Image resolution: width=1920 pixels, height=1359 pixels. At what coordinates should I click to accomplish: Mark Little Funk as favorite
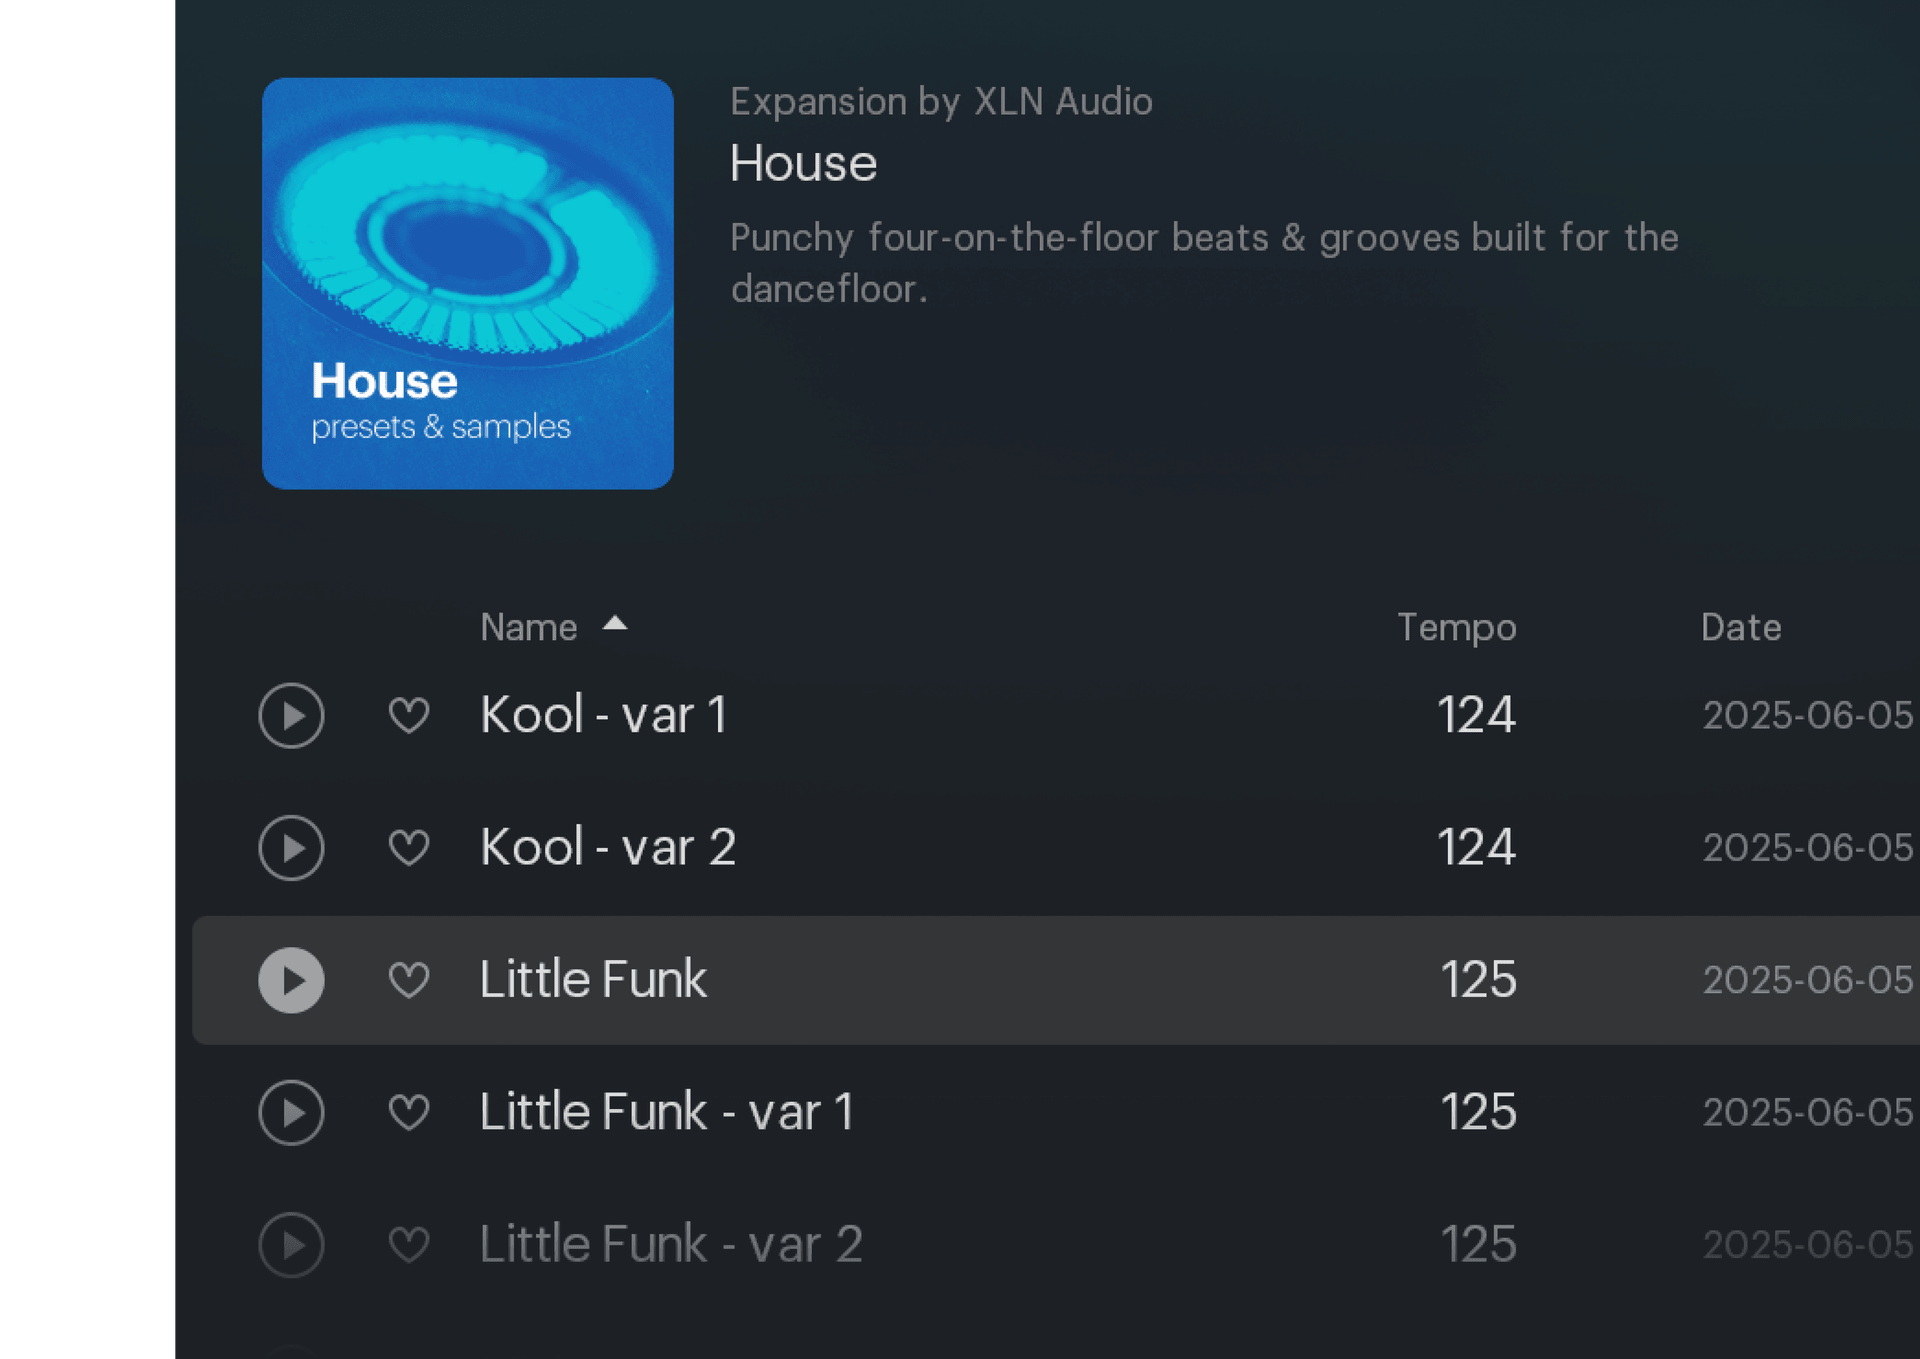tap(409, 980)
